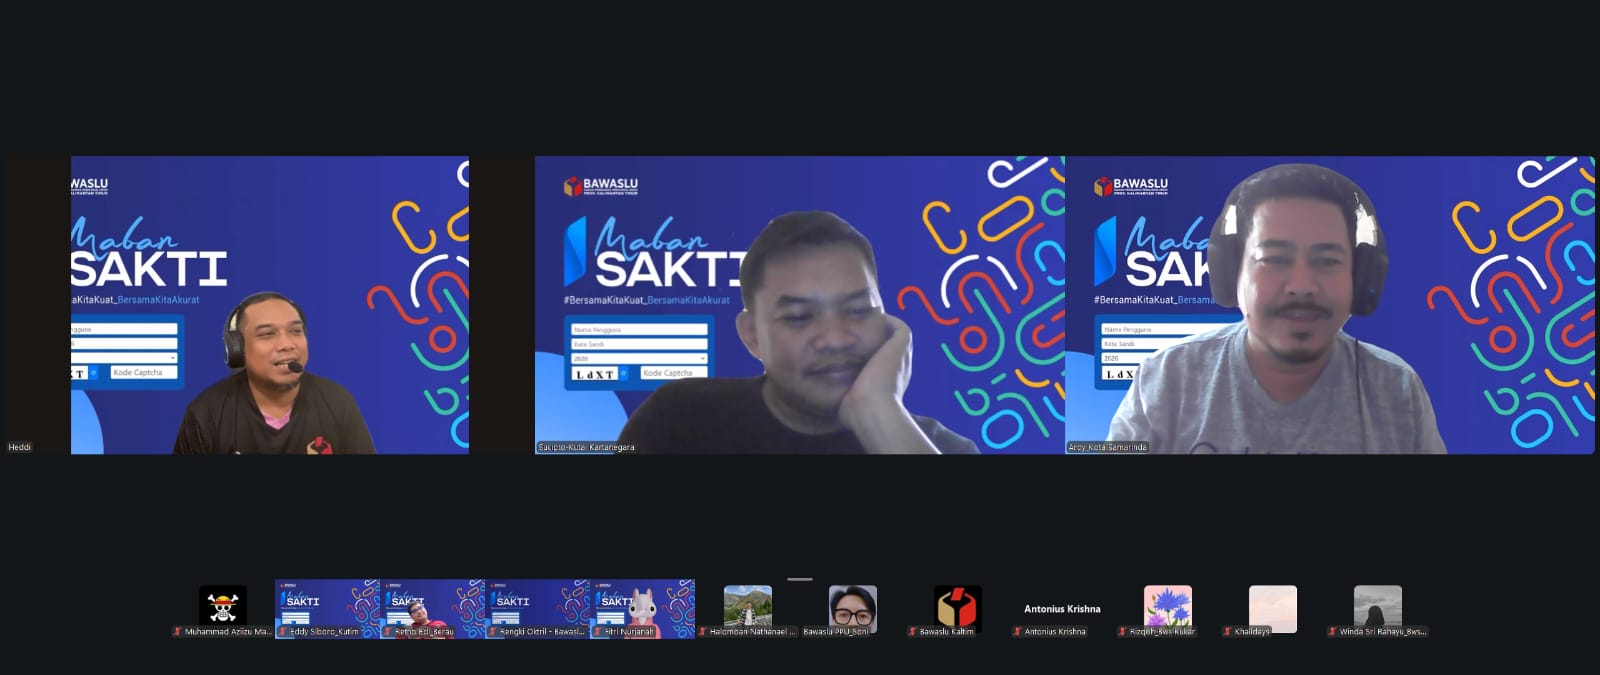Click muted mic icon beside Retno Edi_Berau
The image size is (1600, 675).
click(387, 632)
